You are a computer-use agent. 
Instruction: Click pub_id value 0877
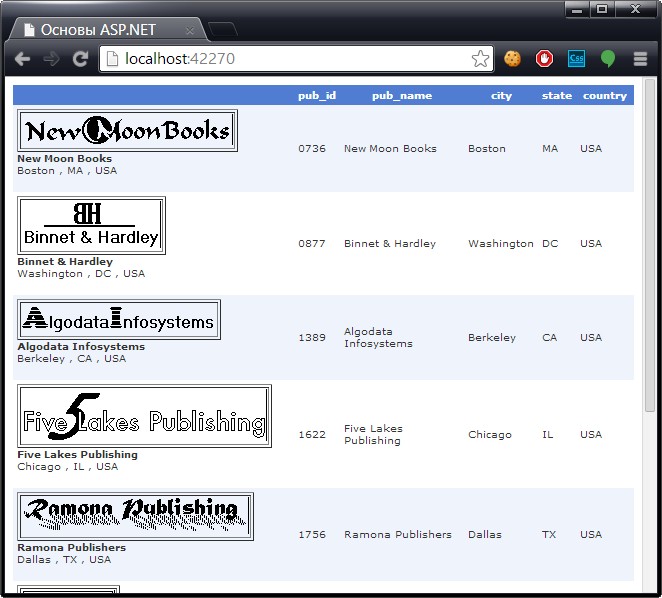pyautogui.click(x=312, y=244)
